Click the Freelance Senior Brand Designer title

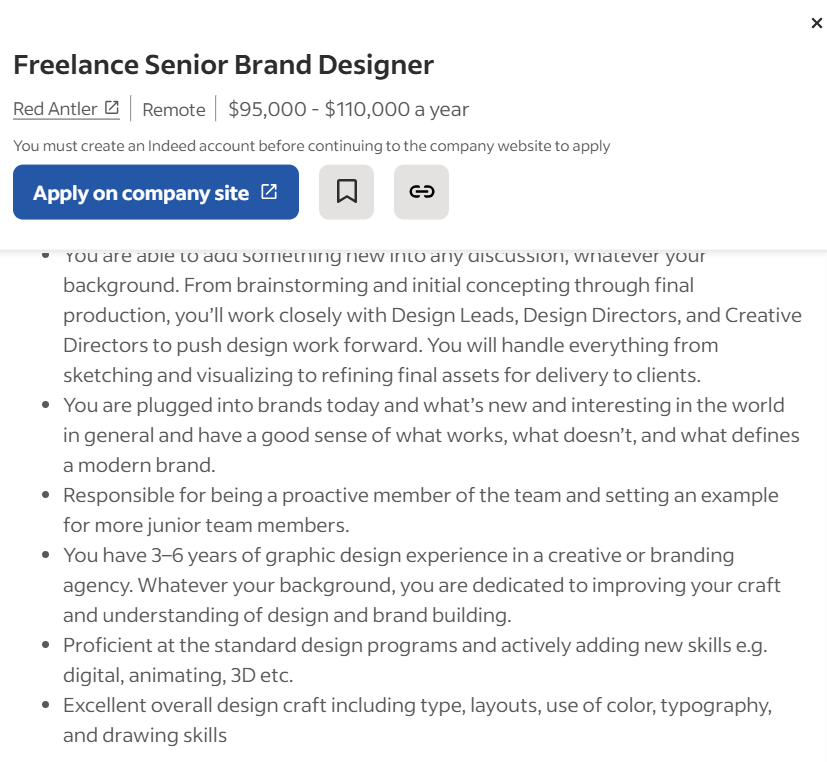[223, 66]
